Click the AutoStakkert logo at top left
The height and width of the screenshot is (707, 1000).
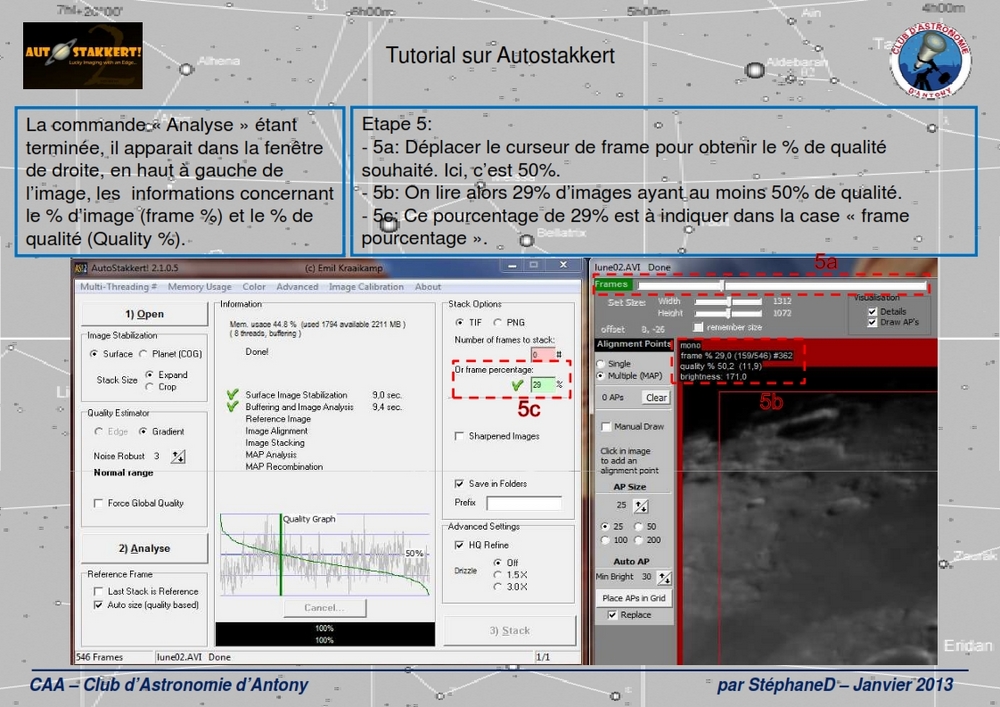click(83, 55)
